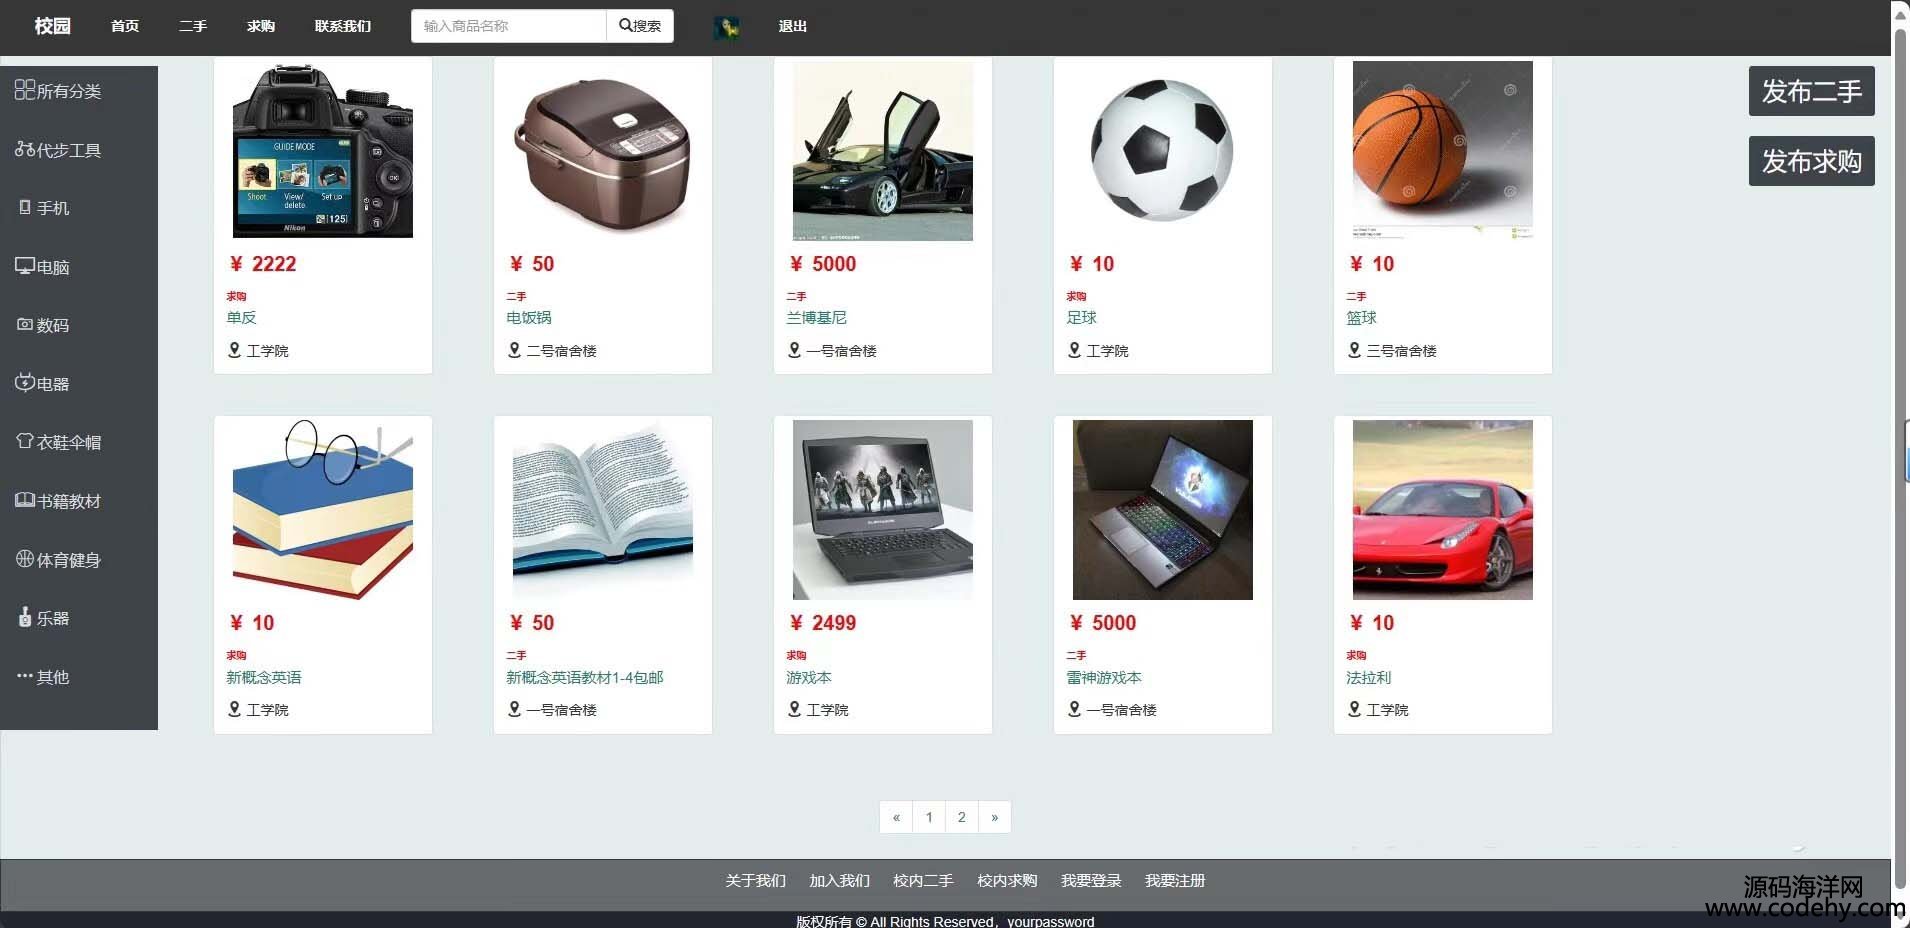
Task: Go to the 二手 menu in navbar
Action: pos(193,26)
